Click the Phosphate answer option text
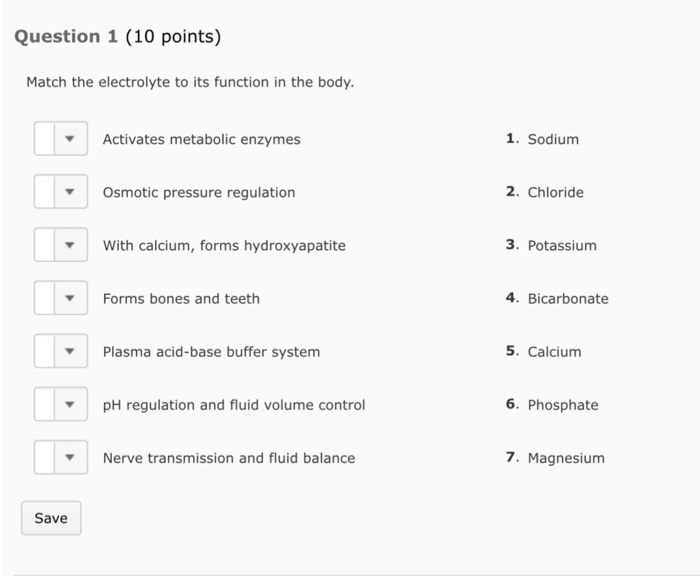 [x=563, y=405]
